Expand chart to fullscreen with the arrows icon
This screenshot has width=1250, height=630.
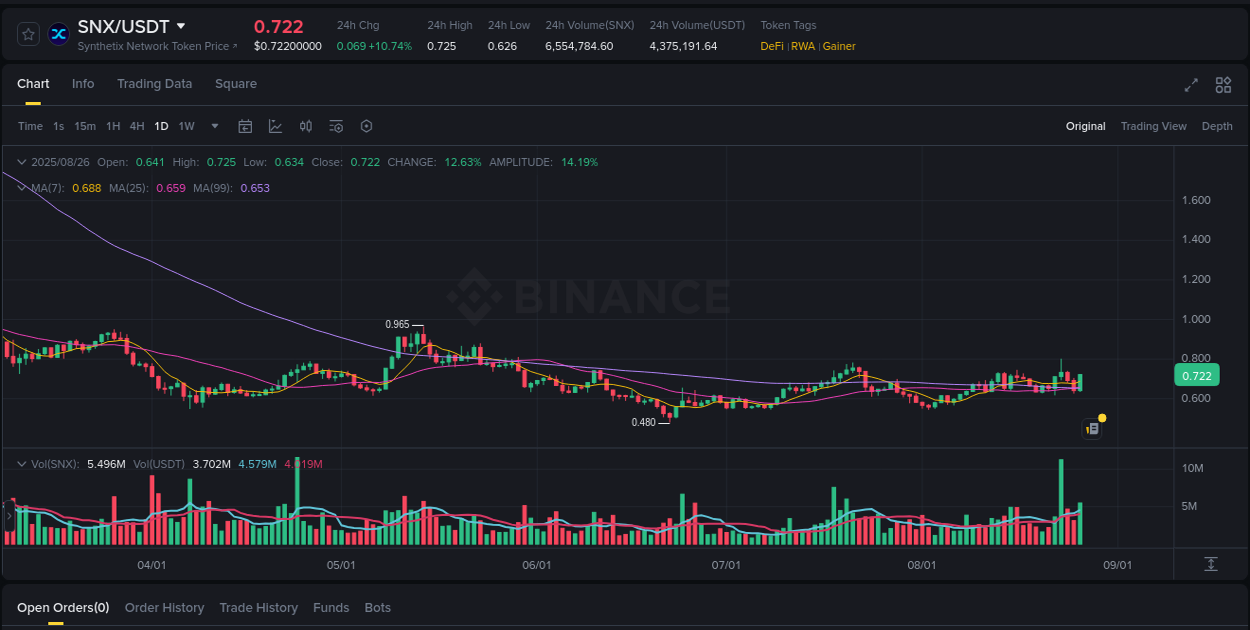pyautogui.click(x=1191, y=85)
